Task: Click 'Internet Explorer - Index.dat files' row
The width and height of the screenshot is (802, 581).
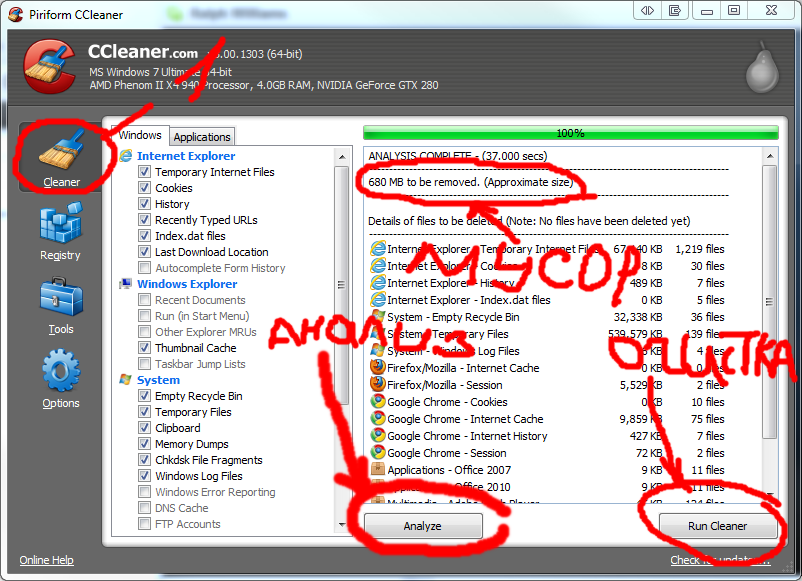Action: 547,300
